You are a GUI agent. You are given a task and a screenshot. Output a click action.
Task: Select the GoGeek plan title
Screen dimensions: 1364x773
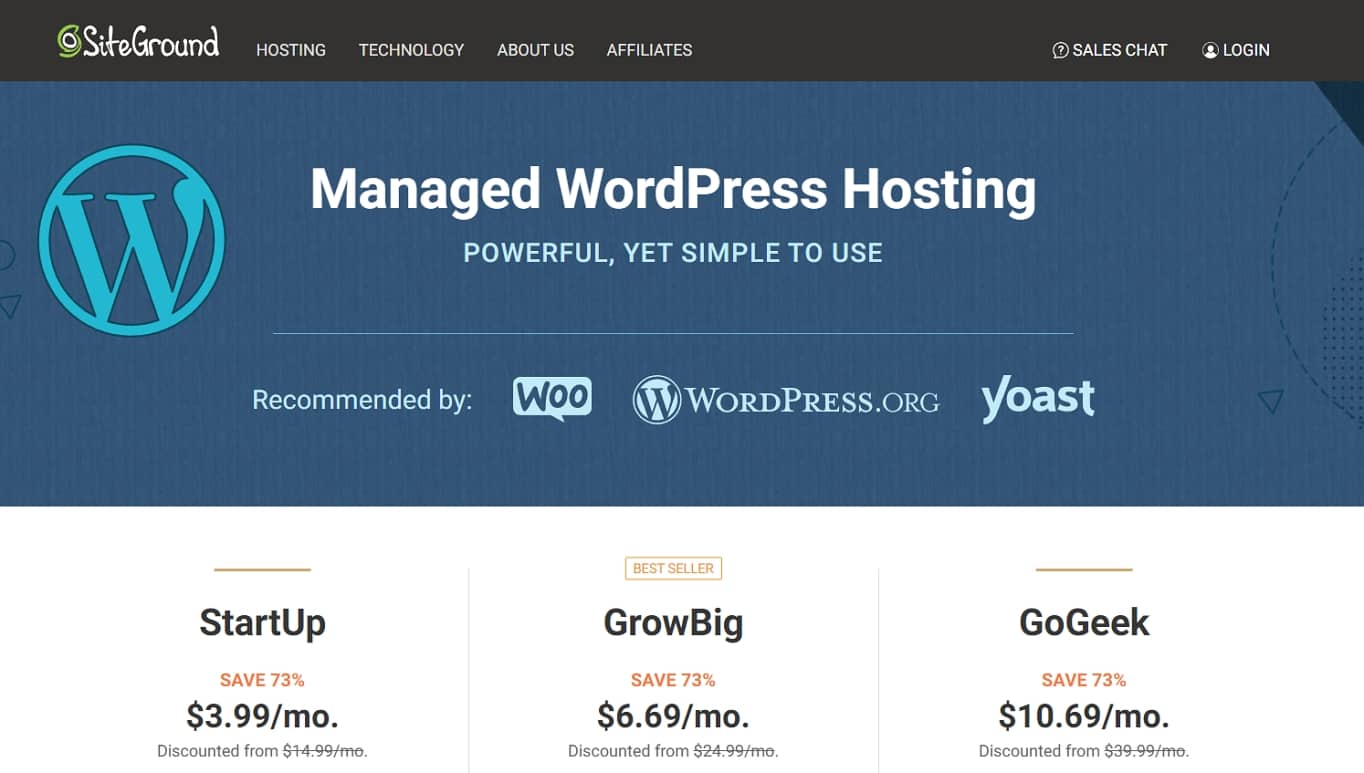1084,622
